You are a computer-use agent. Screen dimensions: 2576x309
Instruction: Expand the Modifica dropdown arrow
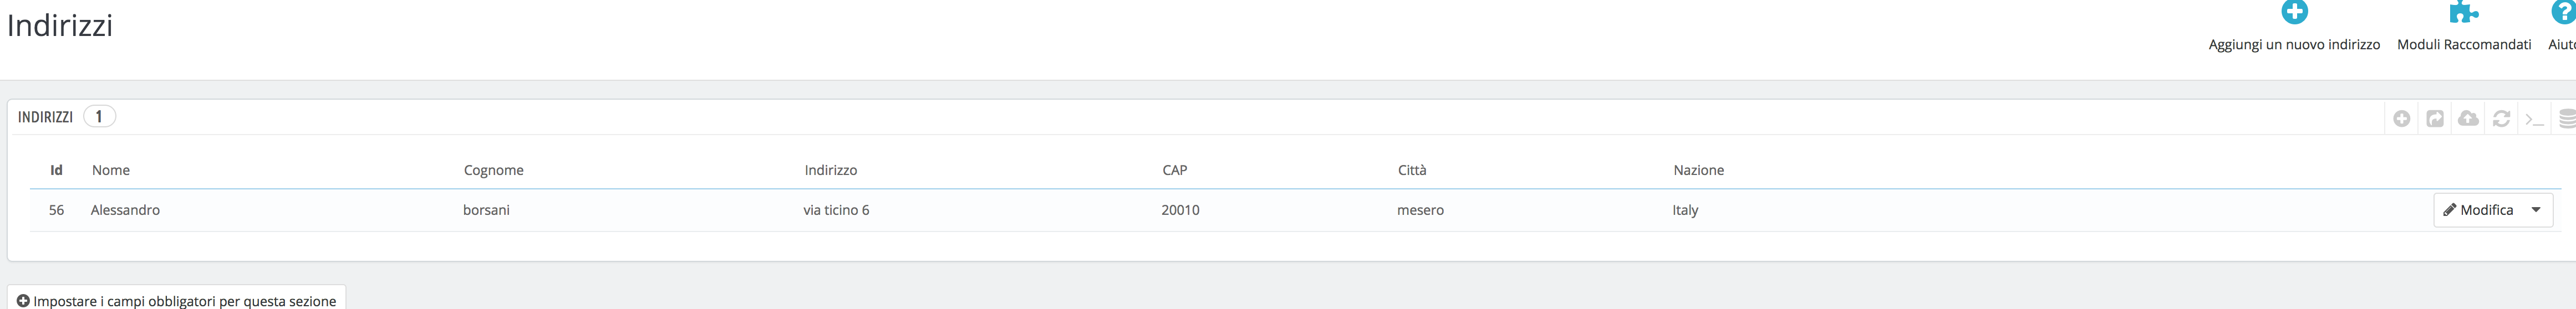pos(2536,210)
